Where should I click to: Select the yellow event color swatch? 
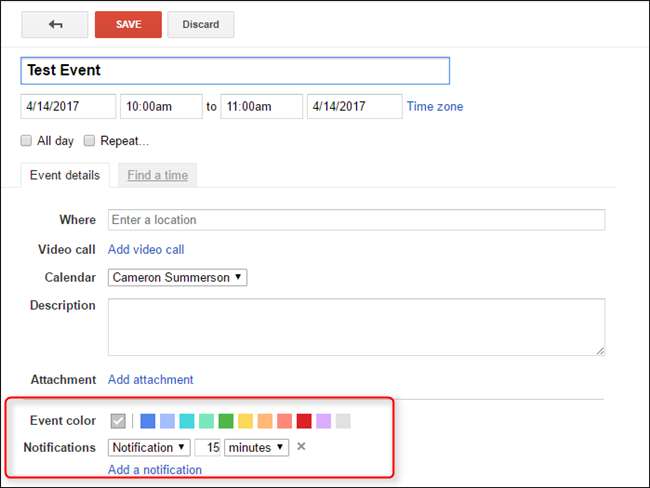tap(245, 421)
